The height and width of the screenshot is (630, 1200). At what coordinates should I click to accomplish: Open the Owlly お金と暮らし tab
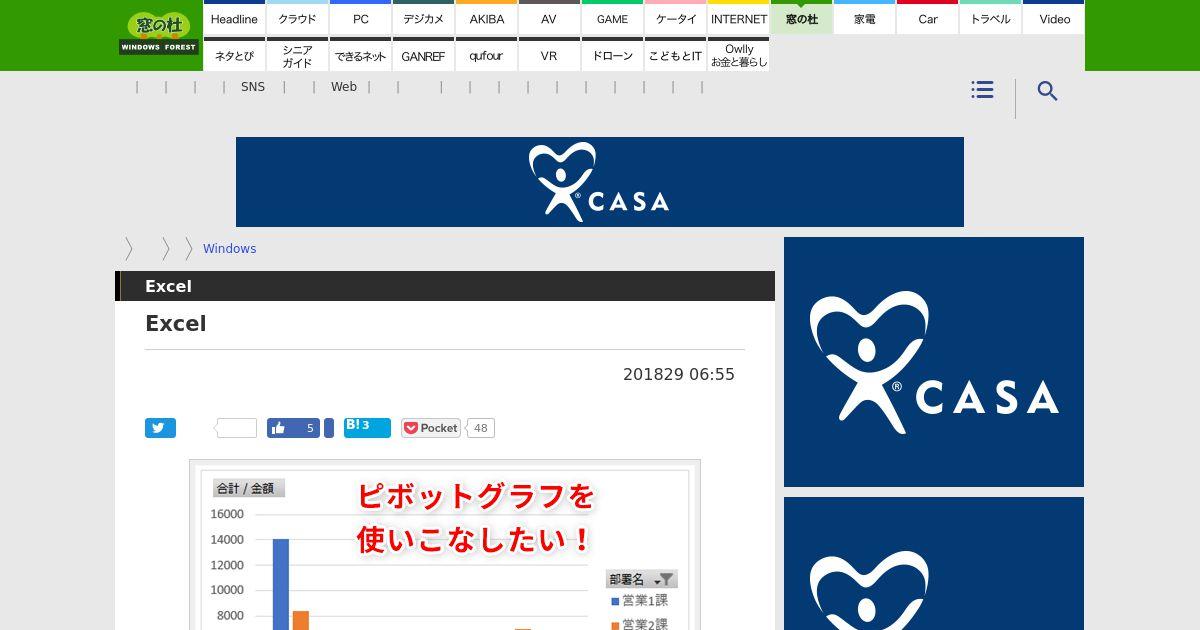738,54
